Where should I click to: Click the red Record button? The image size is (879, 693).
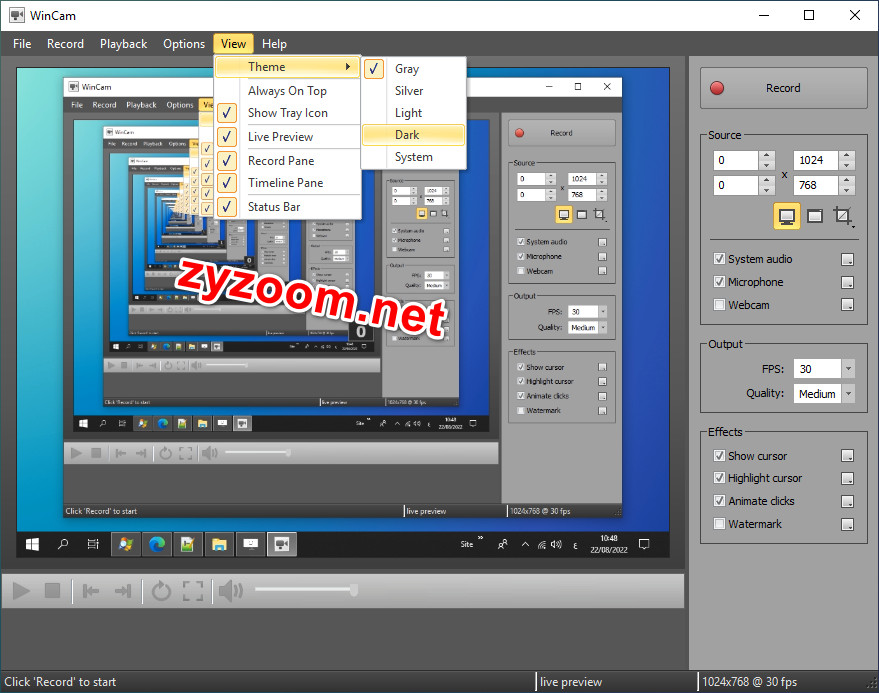click(783, 88)
